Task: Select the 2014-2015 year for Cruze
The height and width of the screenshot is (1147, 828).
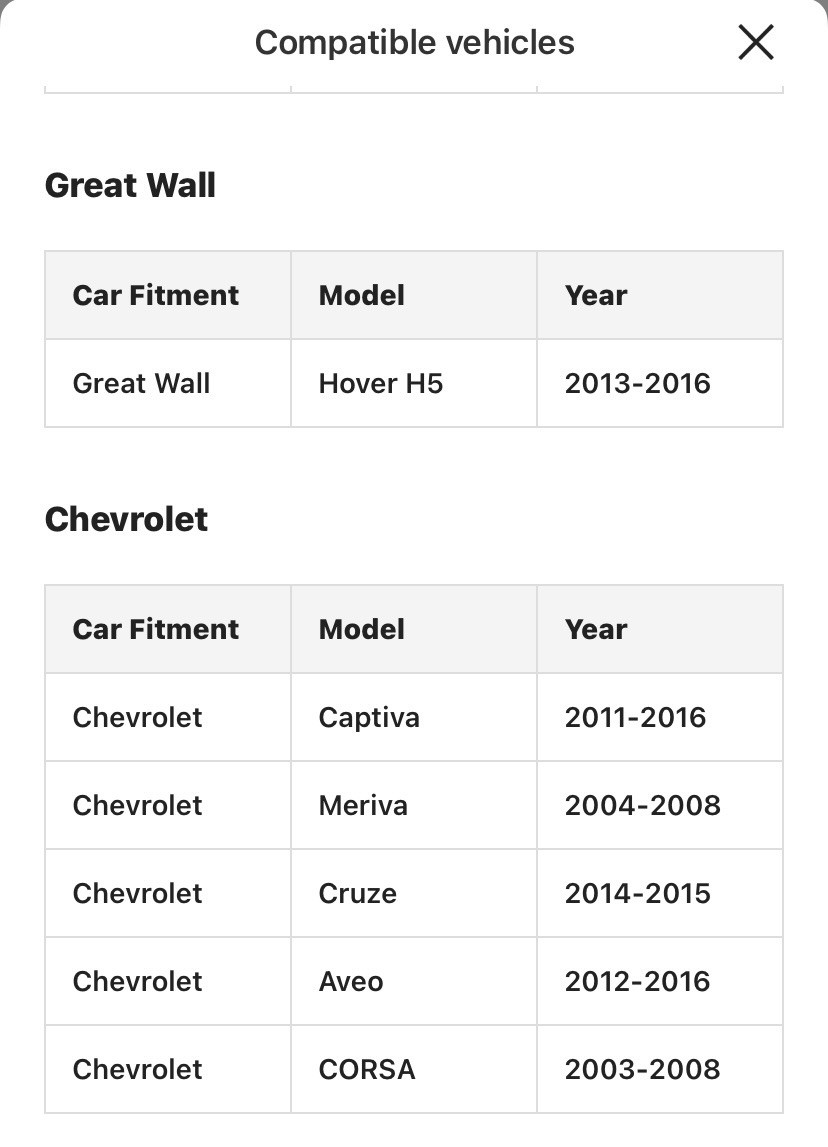Action: (637, 894)
